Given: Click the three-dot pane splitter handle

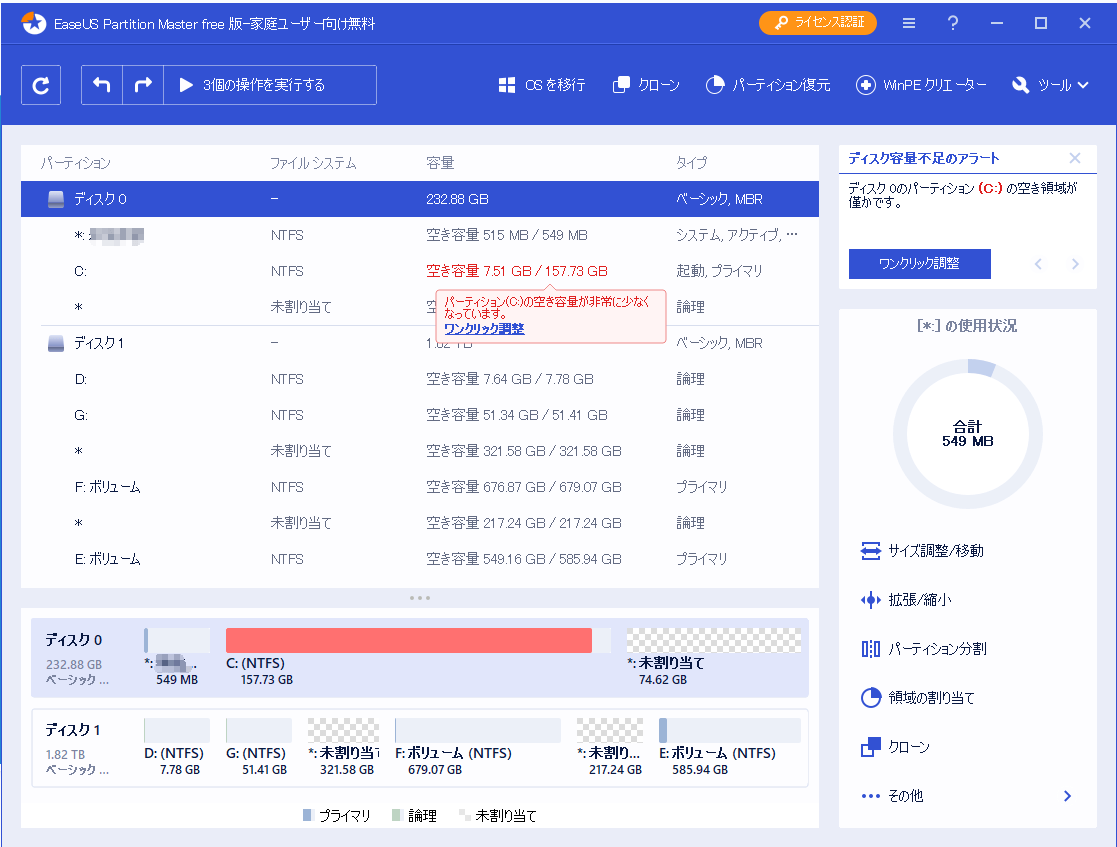Looking at the screenshot, I should (x=420, y=598).
